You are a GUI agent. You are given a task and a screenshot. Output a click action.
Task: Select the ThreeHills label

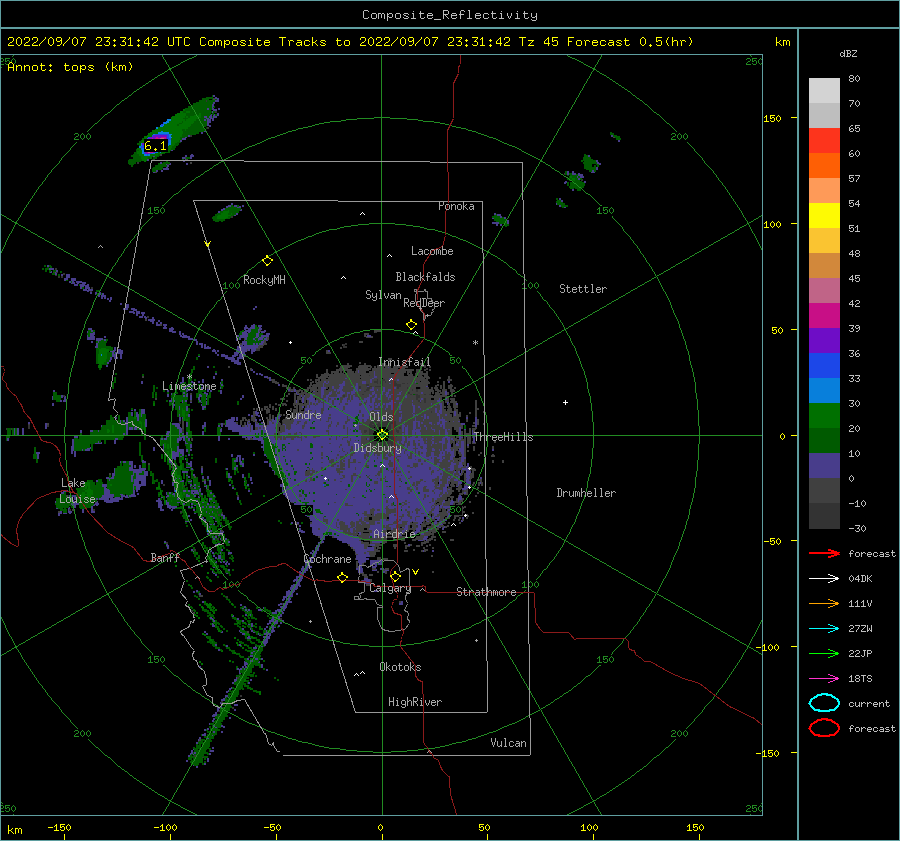click(x=503, y=437)
